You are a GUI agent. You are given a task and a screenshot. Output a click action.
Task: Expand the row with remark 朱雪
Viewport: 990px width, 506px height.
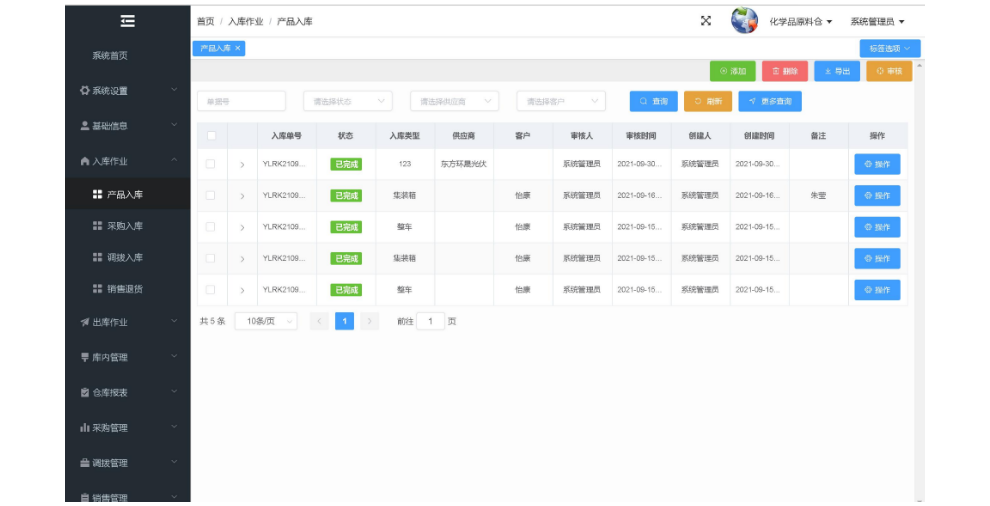(242, 196)
